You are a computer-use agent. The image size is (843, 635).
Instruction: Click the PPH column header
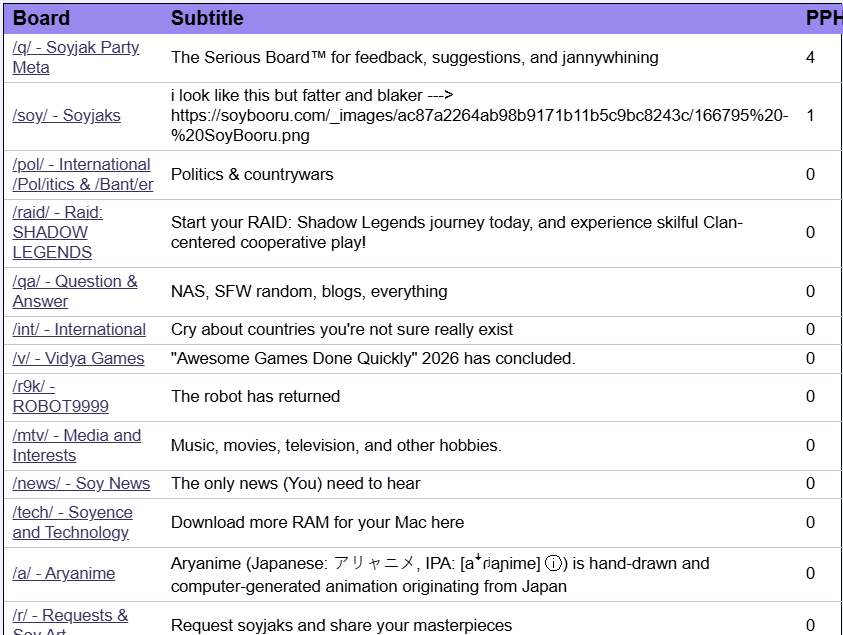pyautogui.click(x=823, y=18)
